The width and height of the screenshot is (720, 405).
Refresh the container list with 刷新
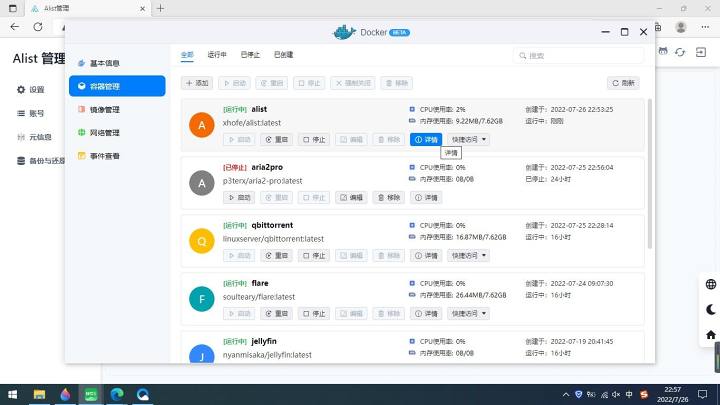(x=623, y=83)
